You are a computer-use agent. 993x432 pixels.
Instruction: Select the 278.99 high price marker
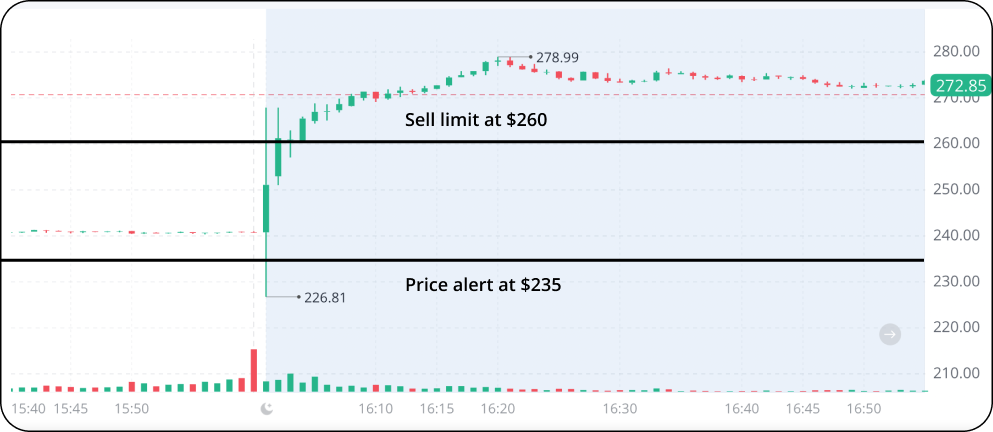pyautogui.click(x=556, y=58)
